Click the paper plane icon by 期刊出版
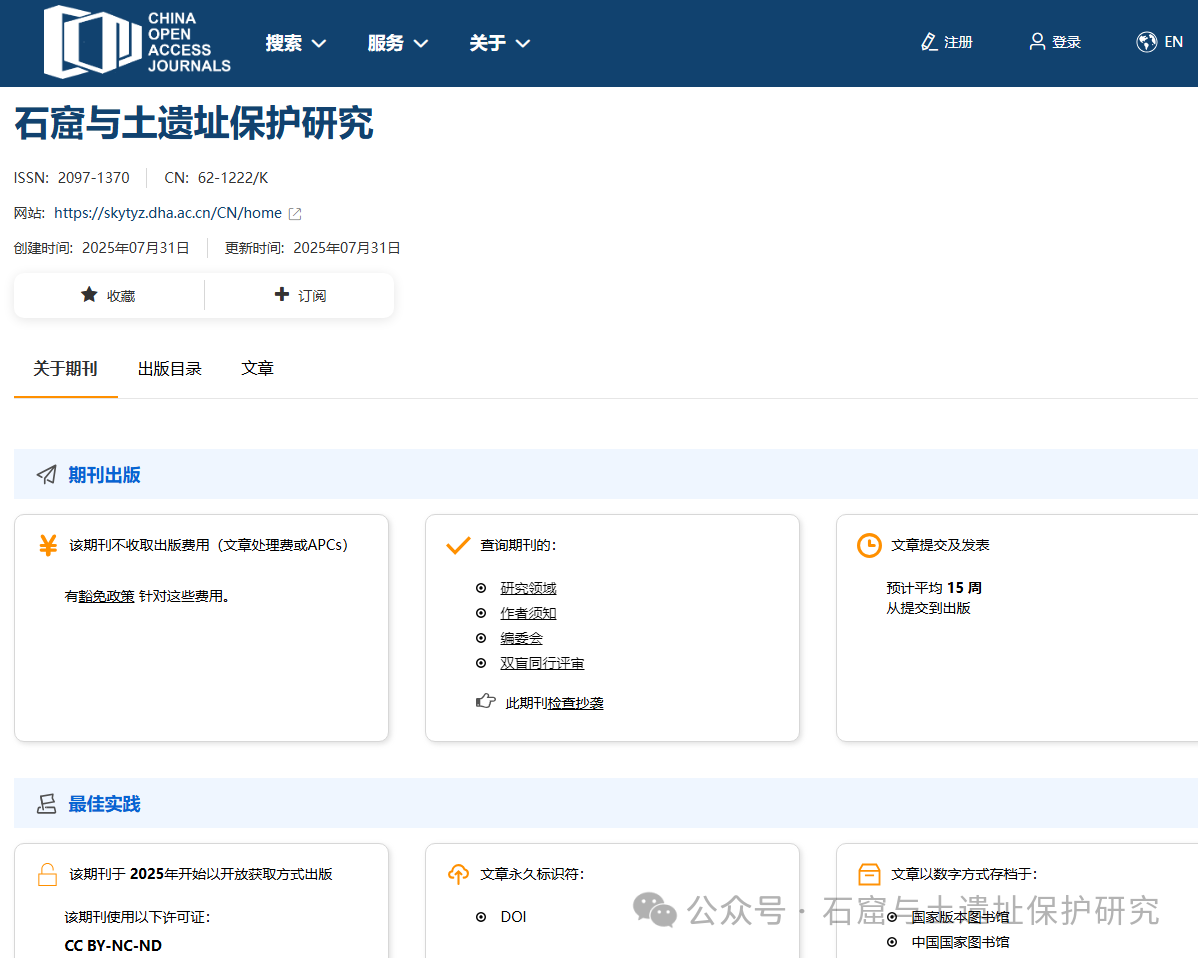The image size is (1198, 958). point(46,474)
